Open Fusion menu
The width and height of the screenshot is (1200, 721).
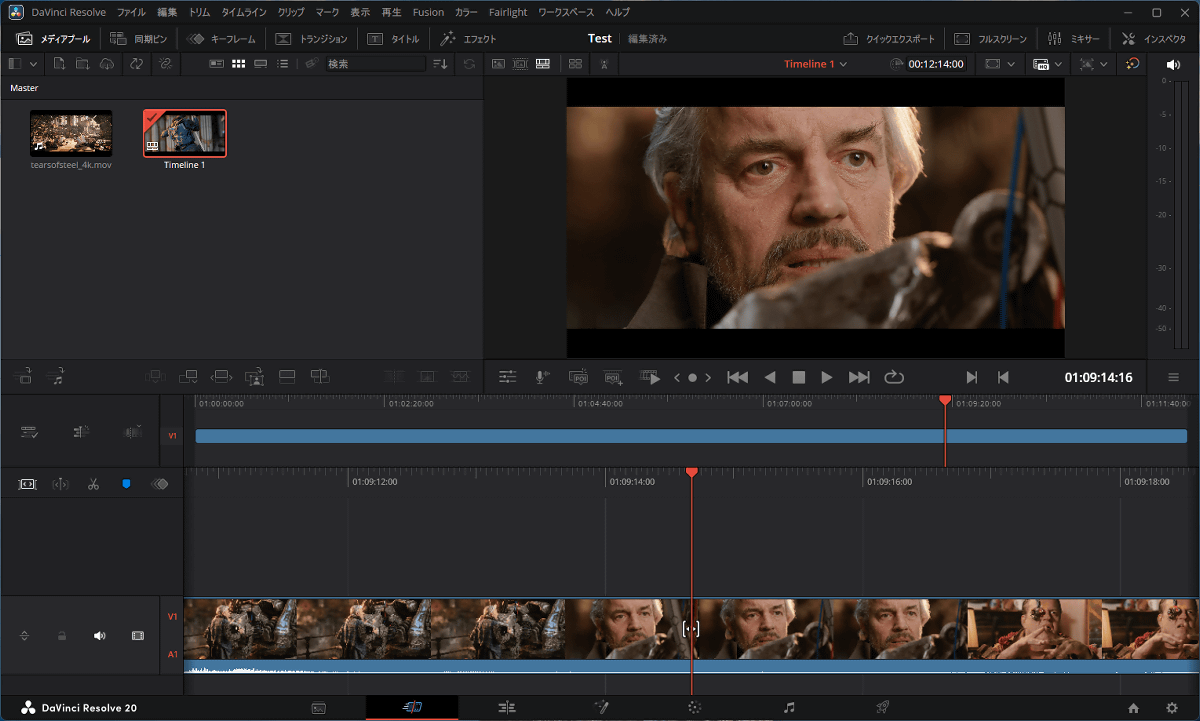428,12
